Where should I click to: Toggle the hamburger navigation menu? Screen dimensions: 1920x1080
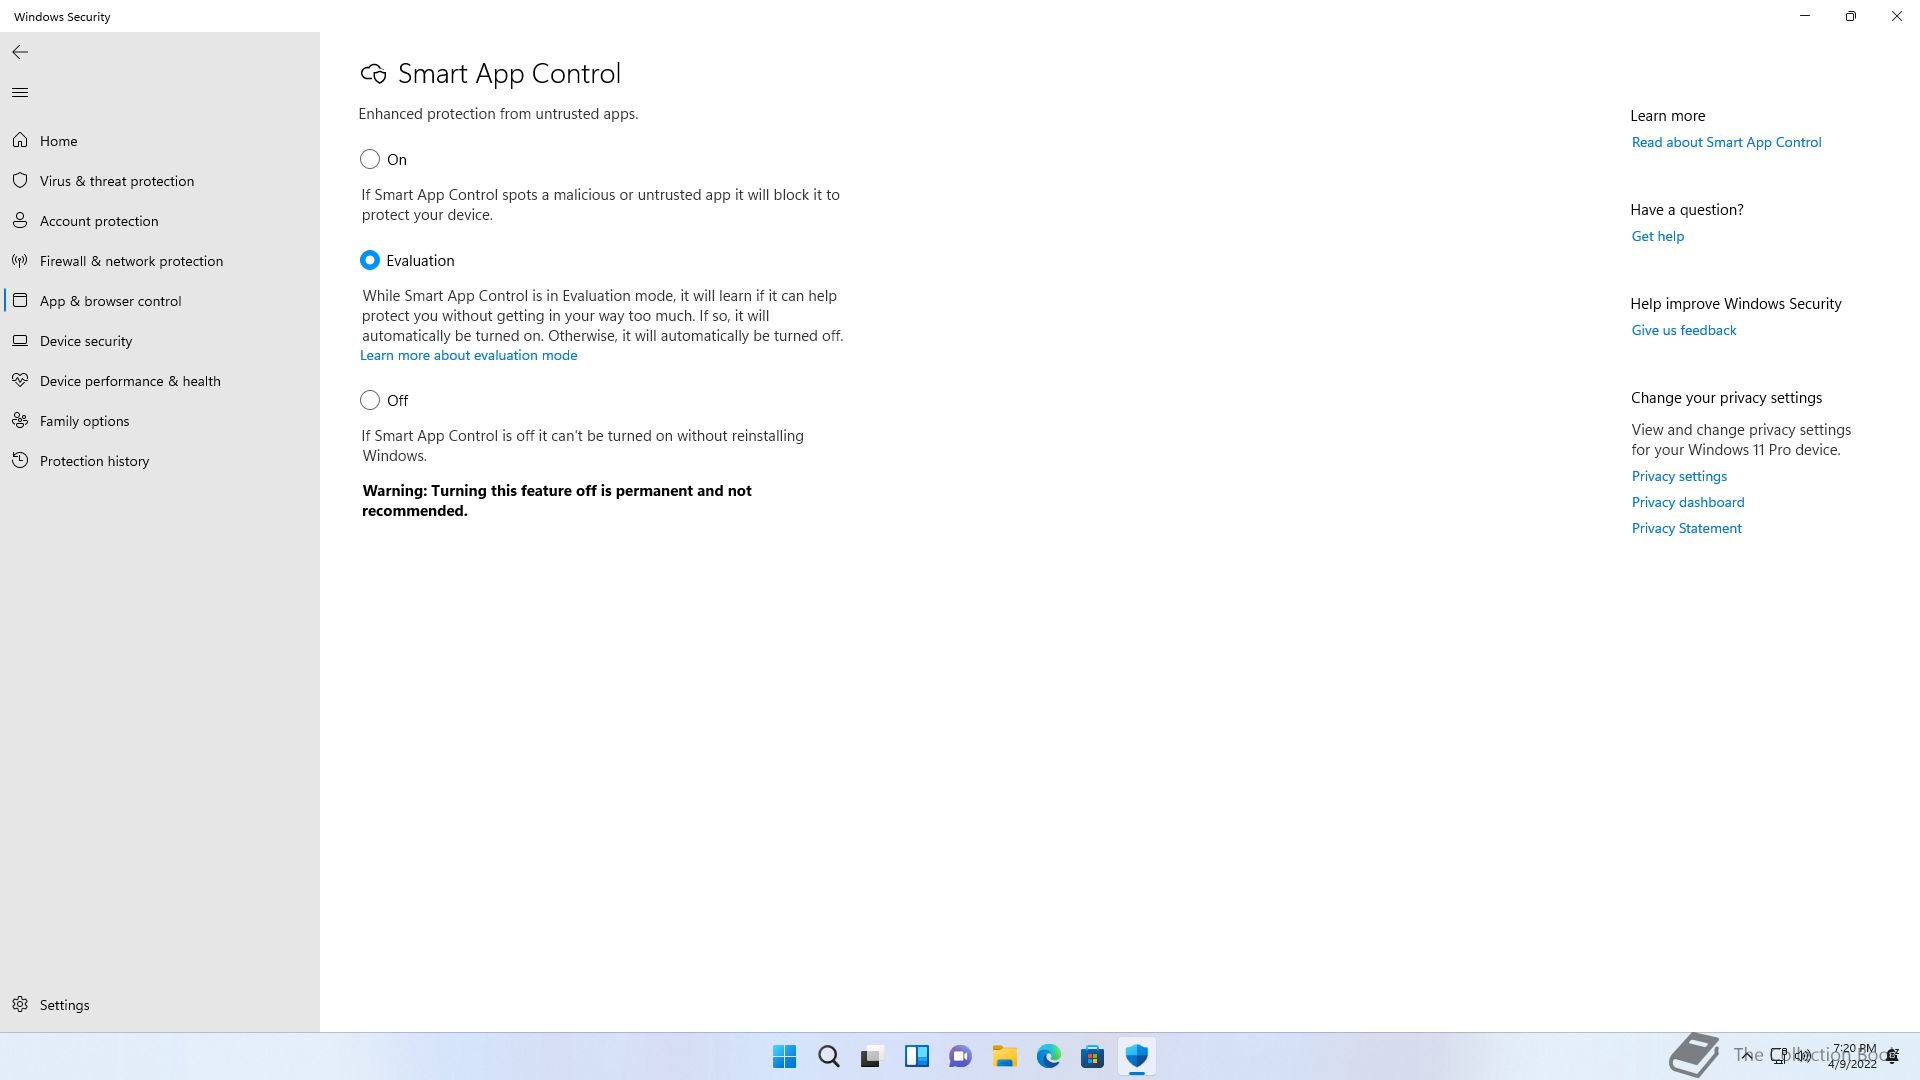20,92
